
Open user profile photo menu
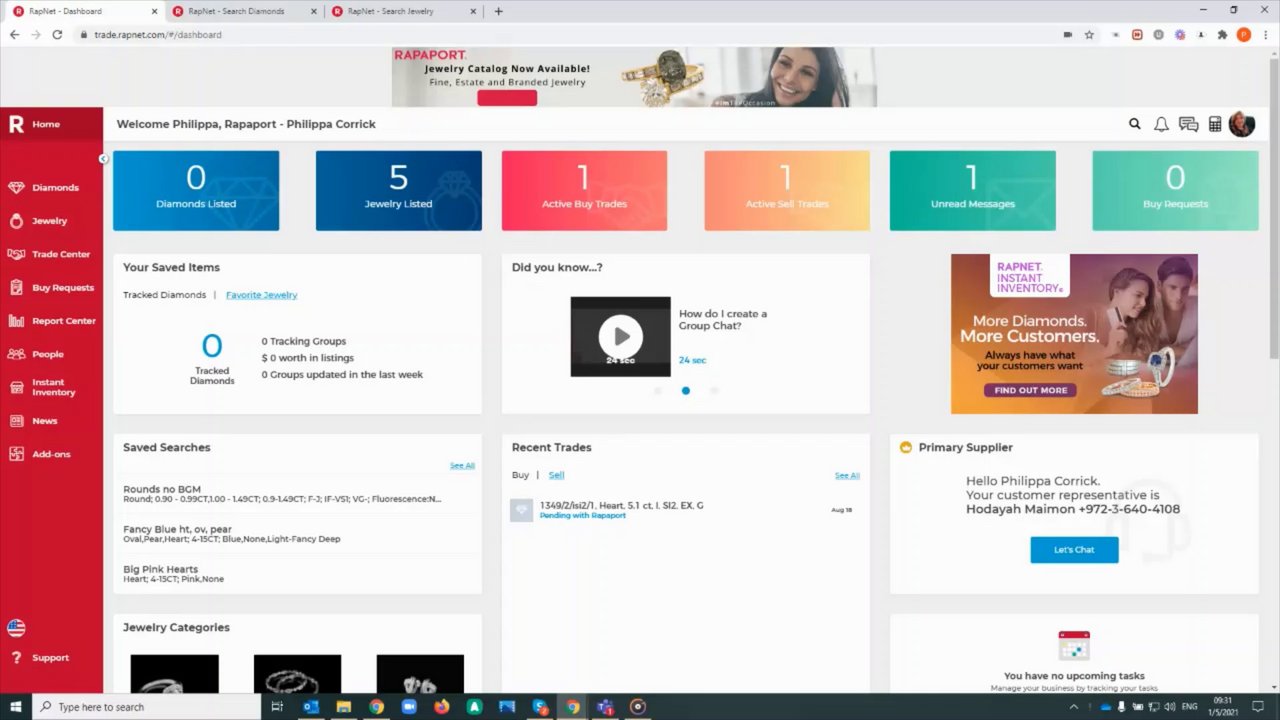point(1242,124)
